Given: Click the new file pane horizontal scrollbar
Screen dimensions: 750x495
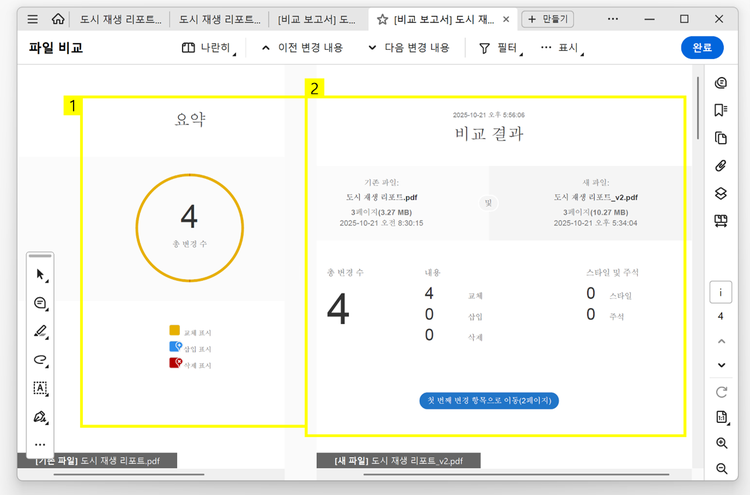Looking at the screenshot, I should [x=516, y=474].
